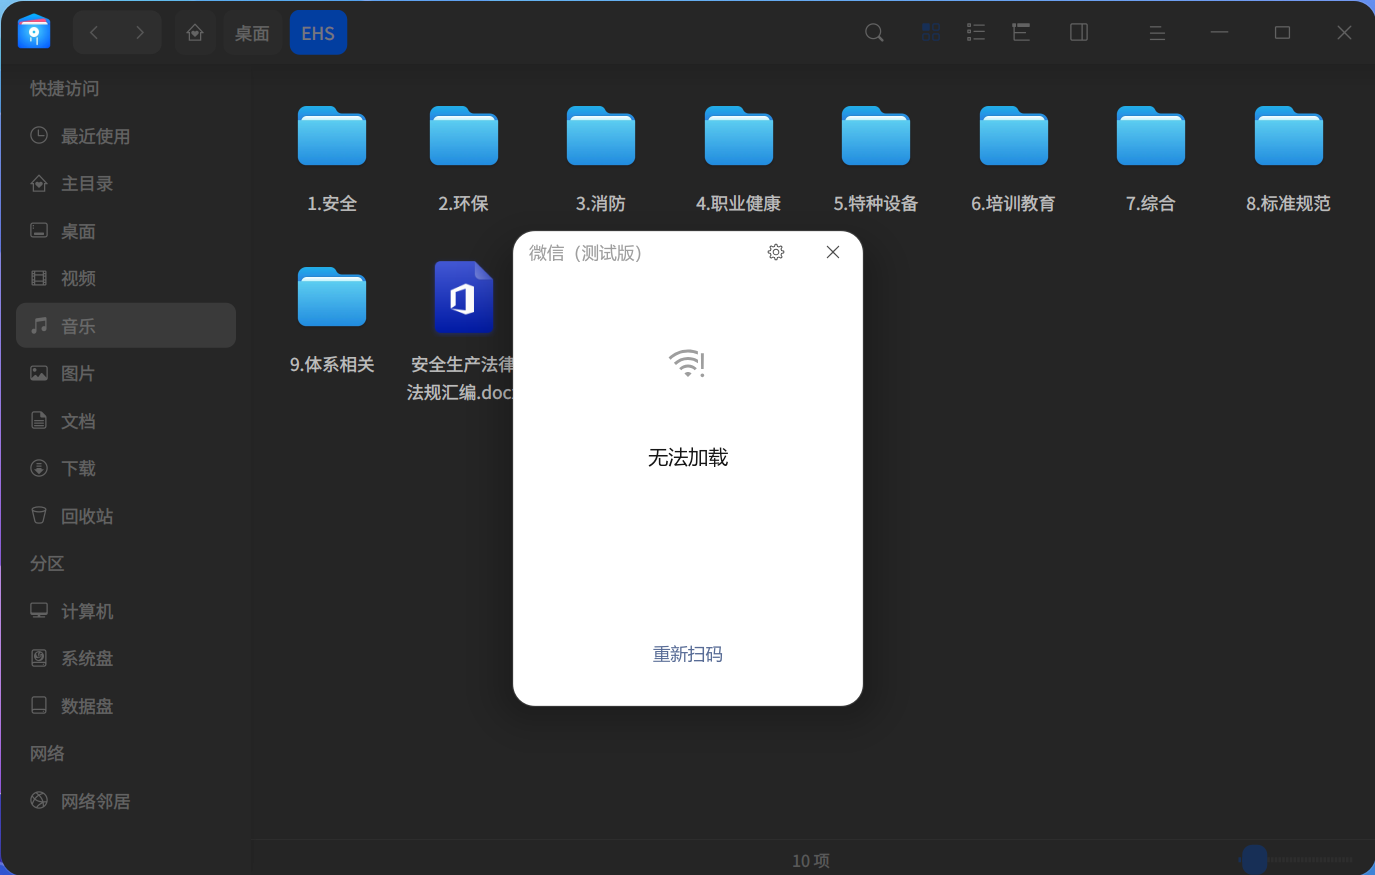Click the 10 项 status bar text
Screen dimensions: 1375x875
point(811,861)
